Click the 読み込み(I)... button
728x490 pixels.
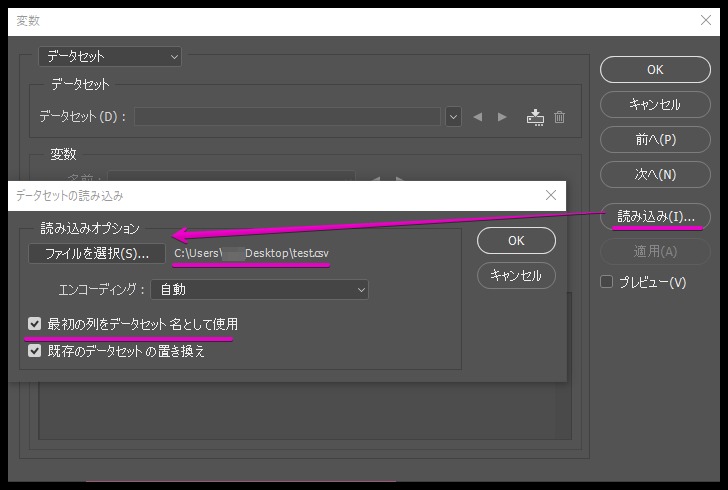tap(655, 216)
